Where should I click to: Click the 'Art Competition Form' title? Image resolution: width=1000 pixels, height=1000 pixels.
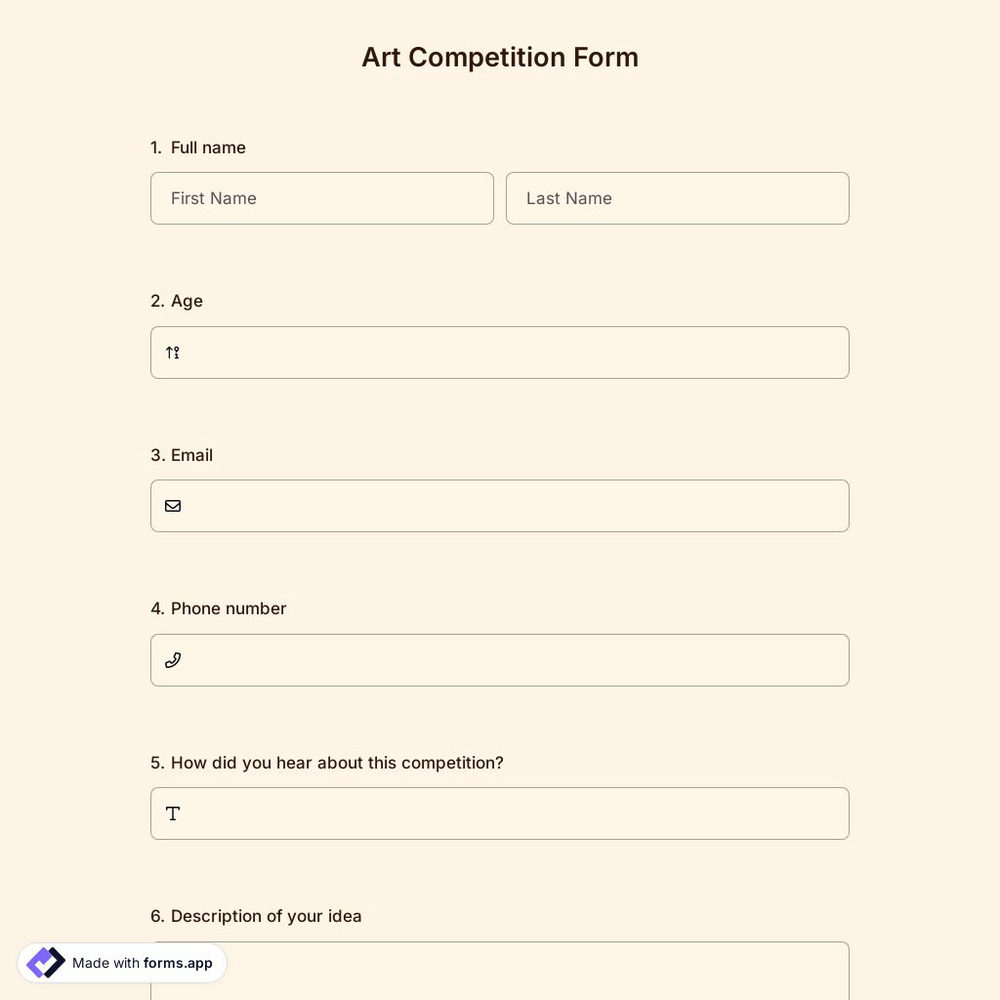pyautogui.click(x=500, y=57)
